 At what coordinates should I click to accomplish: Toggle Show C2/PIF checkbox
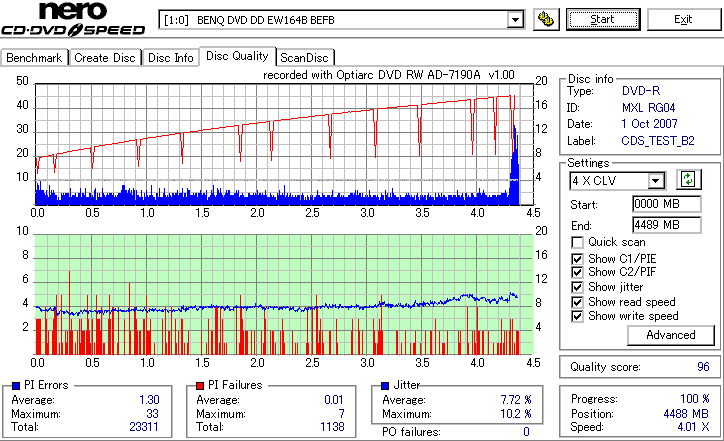[577, 272]
